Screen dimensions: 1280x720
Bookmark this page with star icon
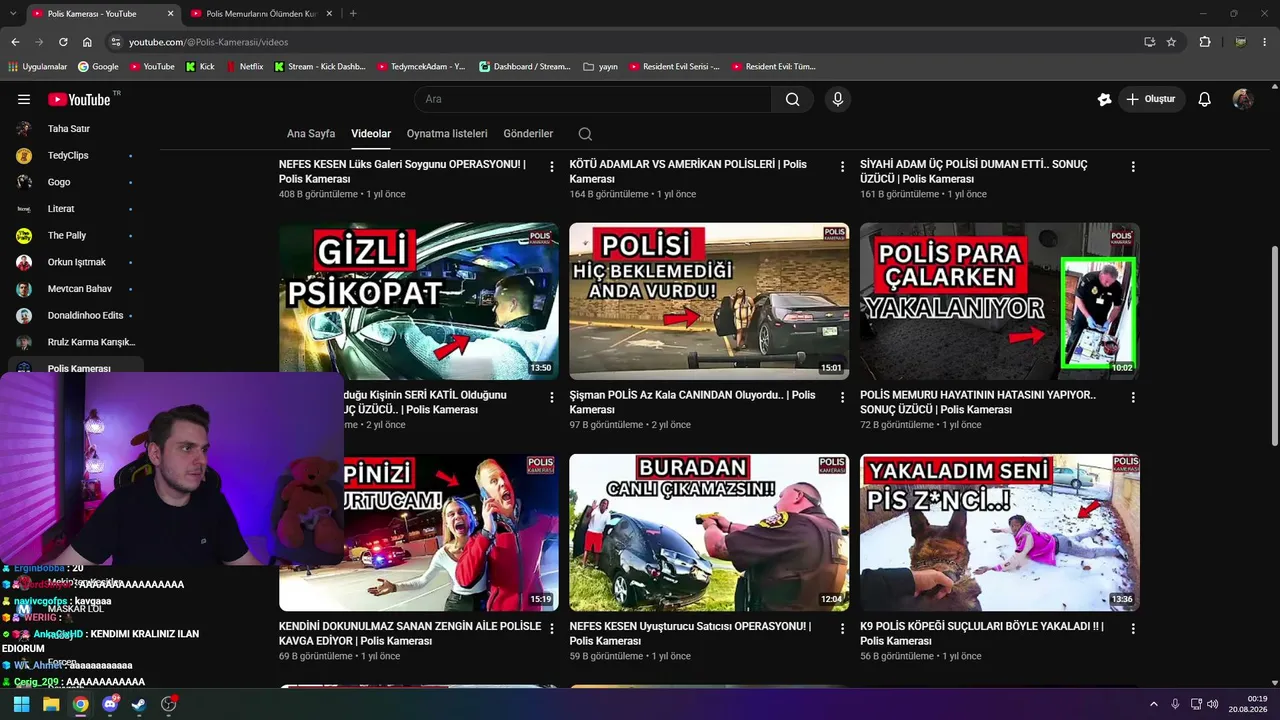tap(1171, 42)
